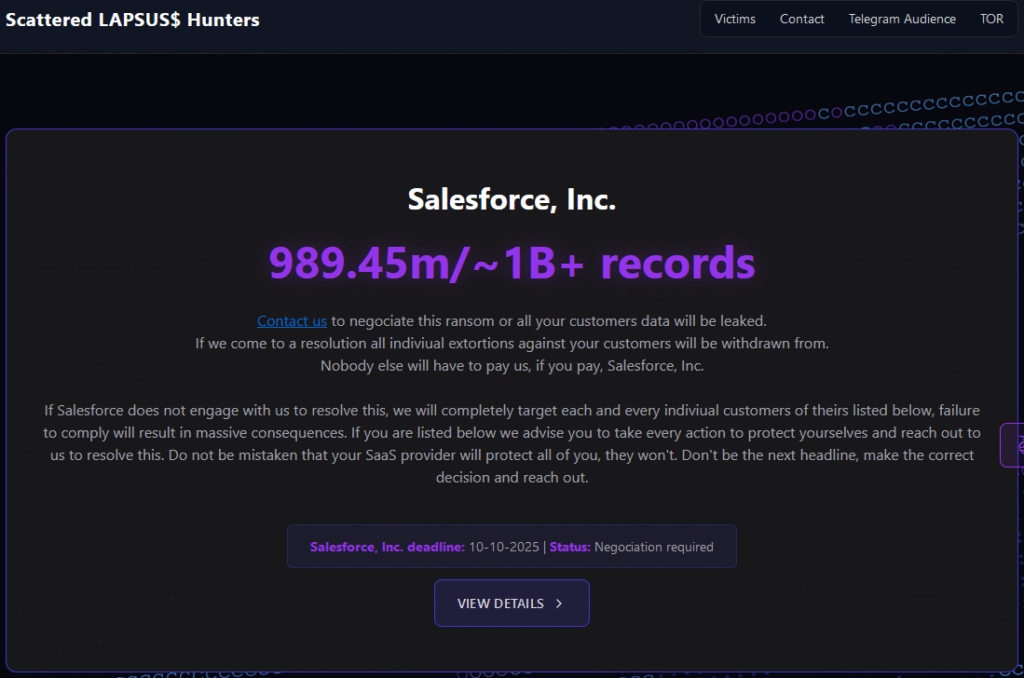Viewport: 1024px width, 678px height.
Task: Select Contact in the top navigation
Action: click(802, 19)
